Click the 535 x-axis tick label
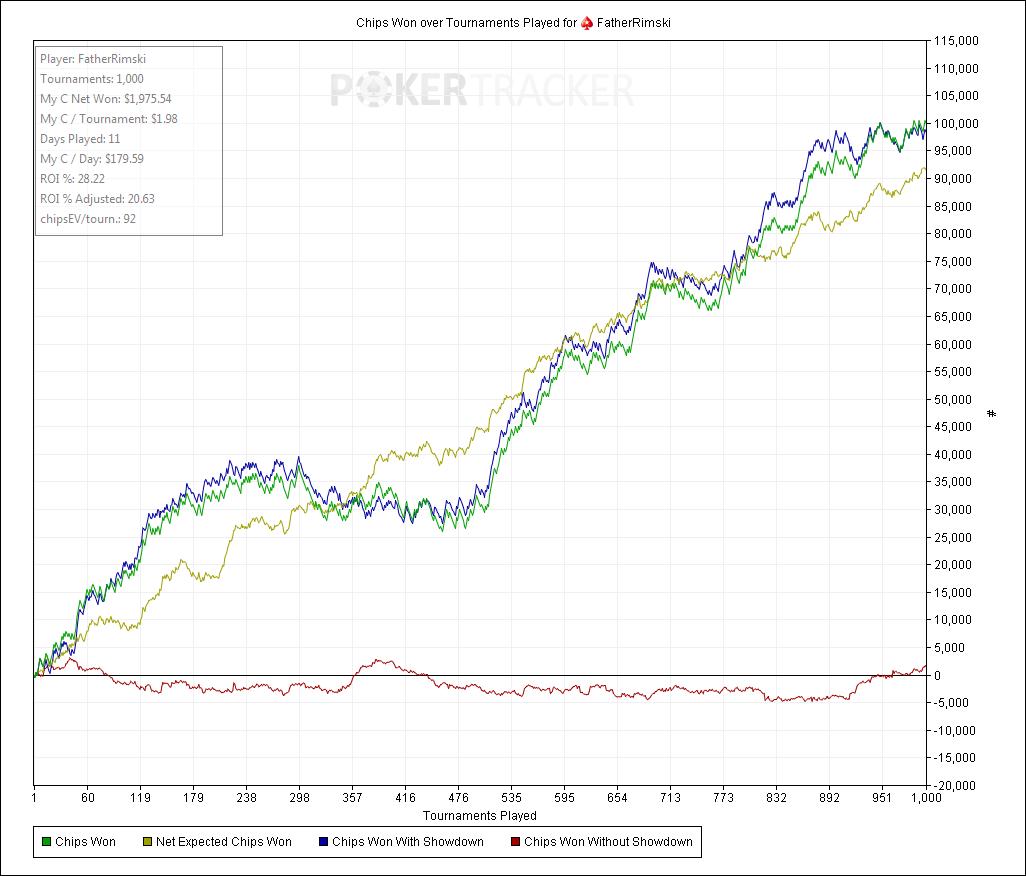 (x=511, y=798)
